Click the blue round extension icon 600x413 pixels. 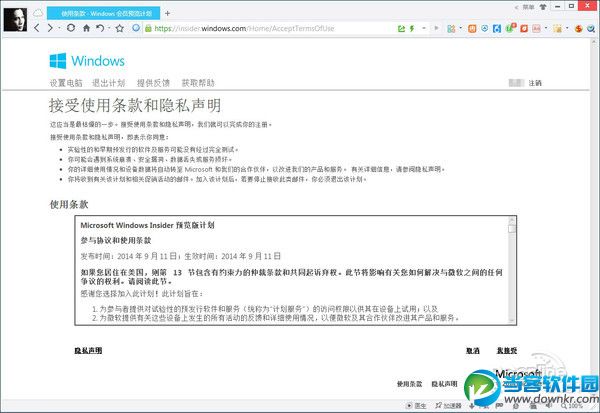484,28
